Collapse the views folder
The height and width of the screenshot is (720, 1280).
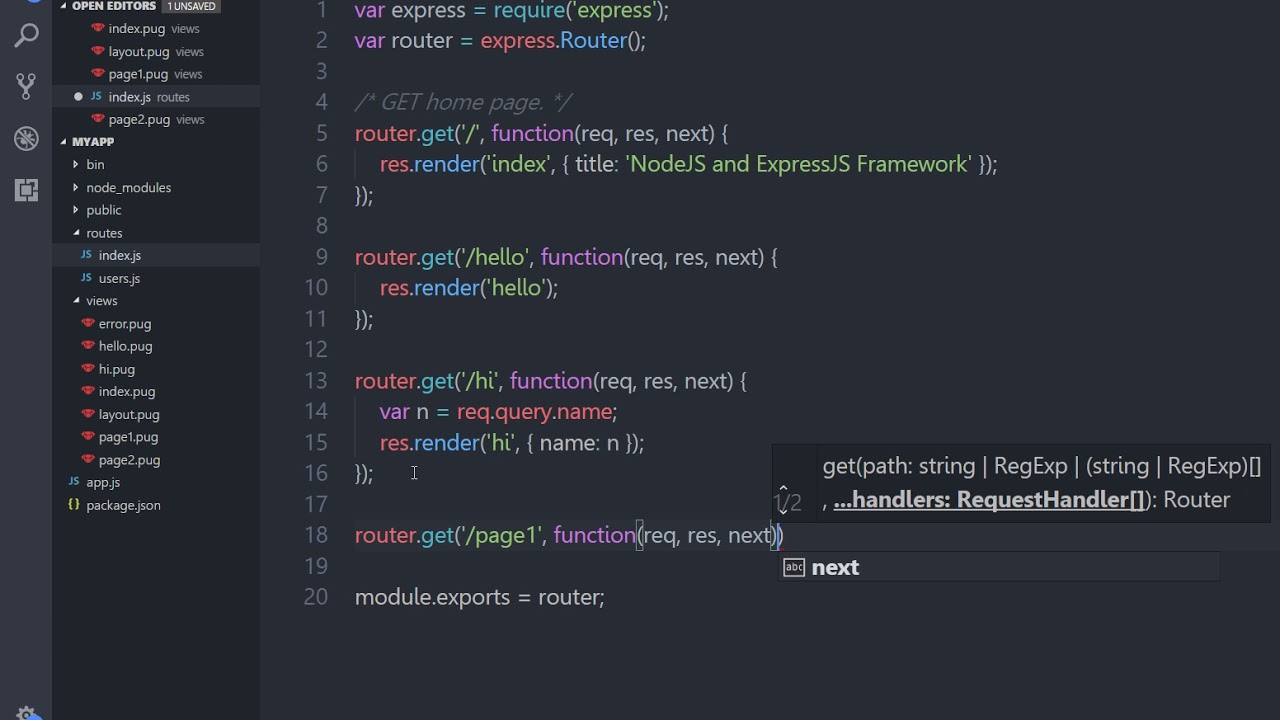click(x=76, y=300)
